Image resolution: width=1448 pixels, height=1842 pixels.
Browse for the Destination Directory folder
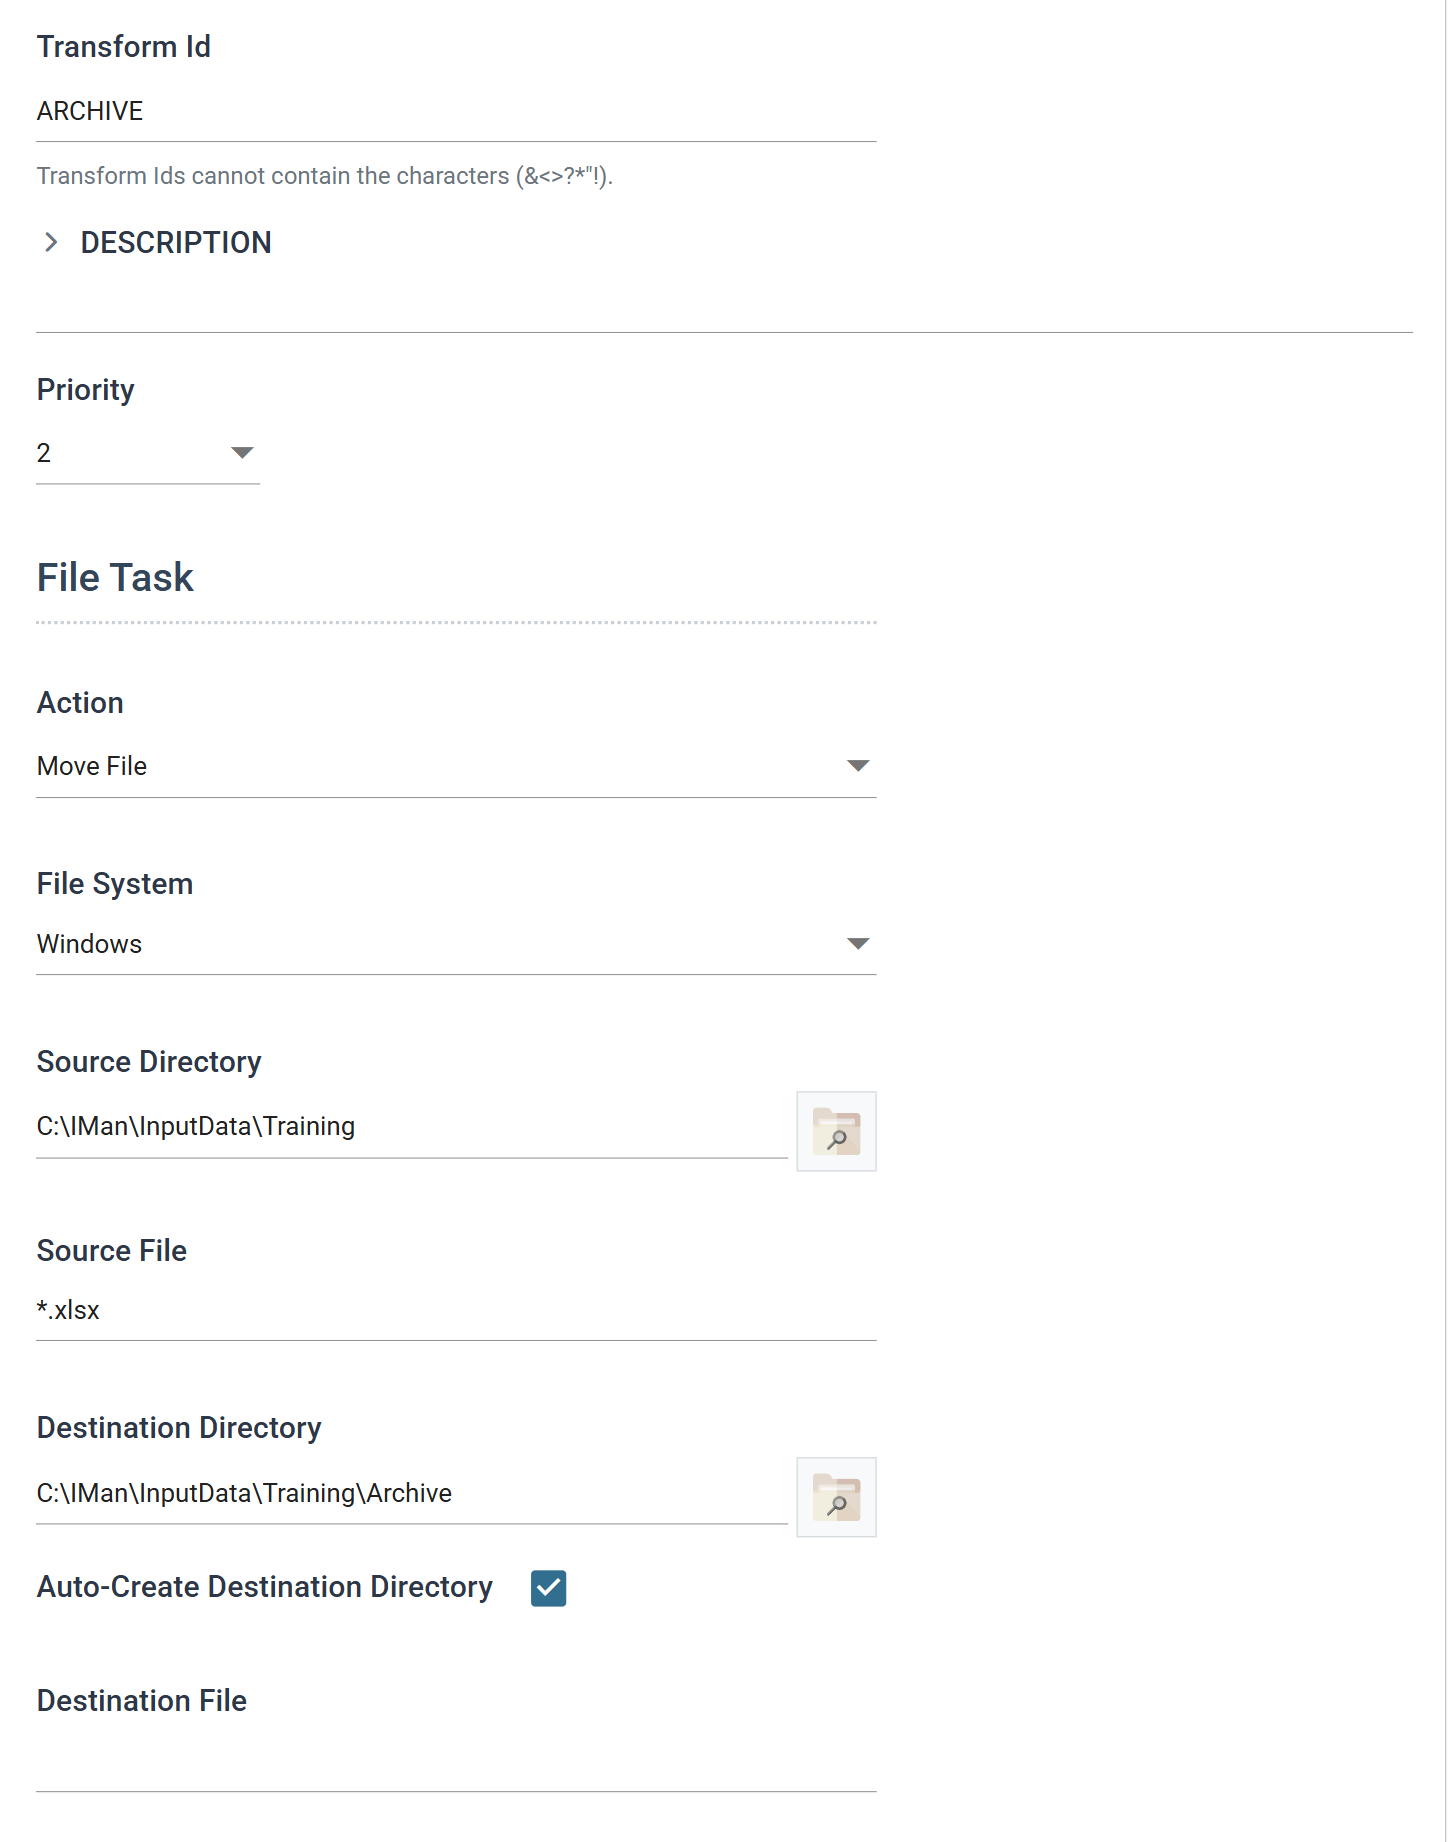click(836, 1497)
